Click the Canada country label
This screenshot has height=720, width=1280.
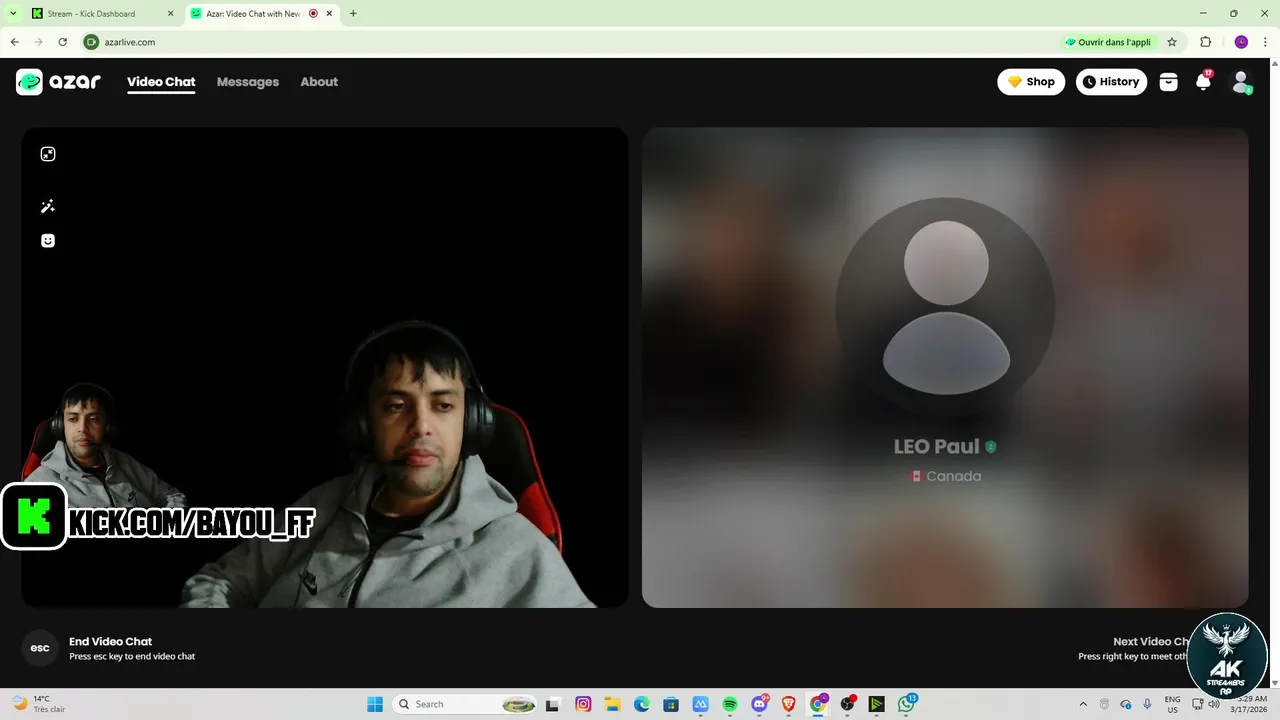[x=945, y=476]
